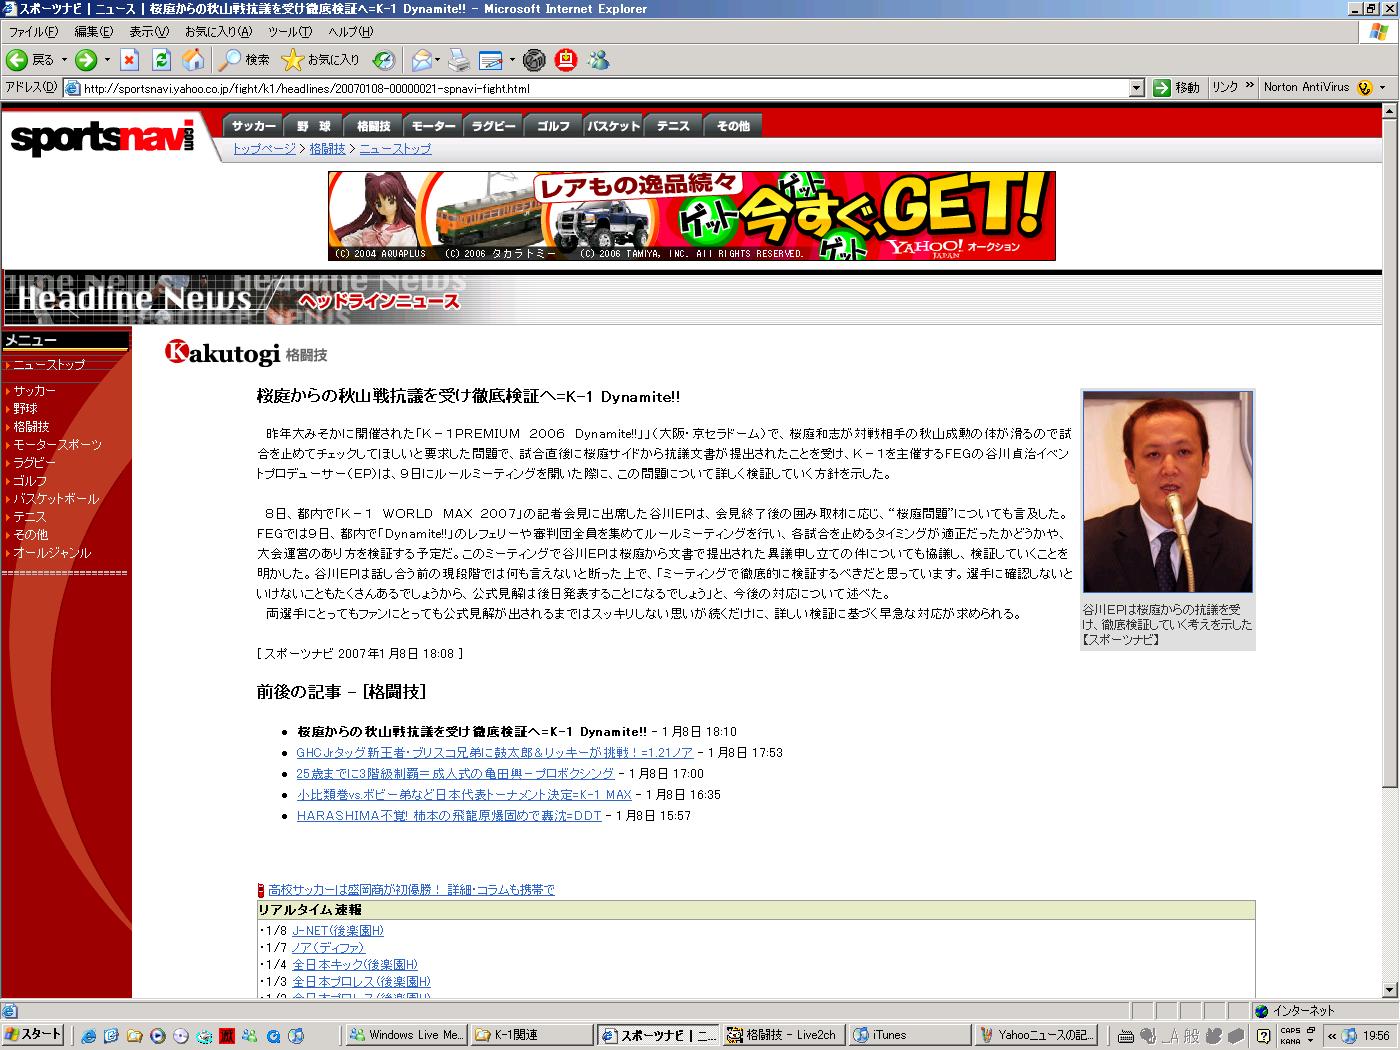Screen dimensions: 1400x1050
Task: Open the address bar URL dropdown
Action: (1136, 88)
